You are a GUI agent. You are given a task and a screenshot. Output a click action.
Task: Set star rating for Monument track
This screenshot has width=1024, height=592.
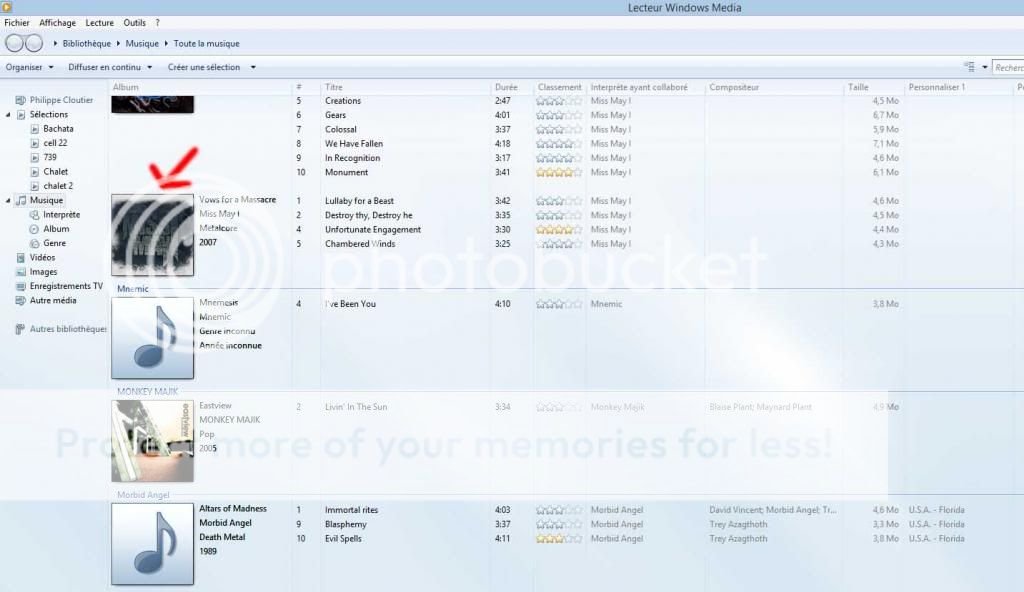[558, 173]
